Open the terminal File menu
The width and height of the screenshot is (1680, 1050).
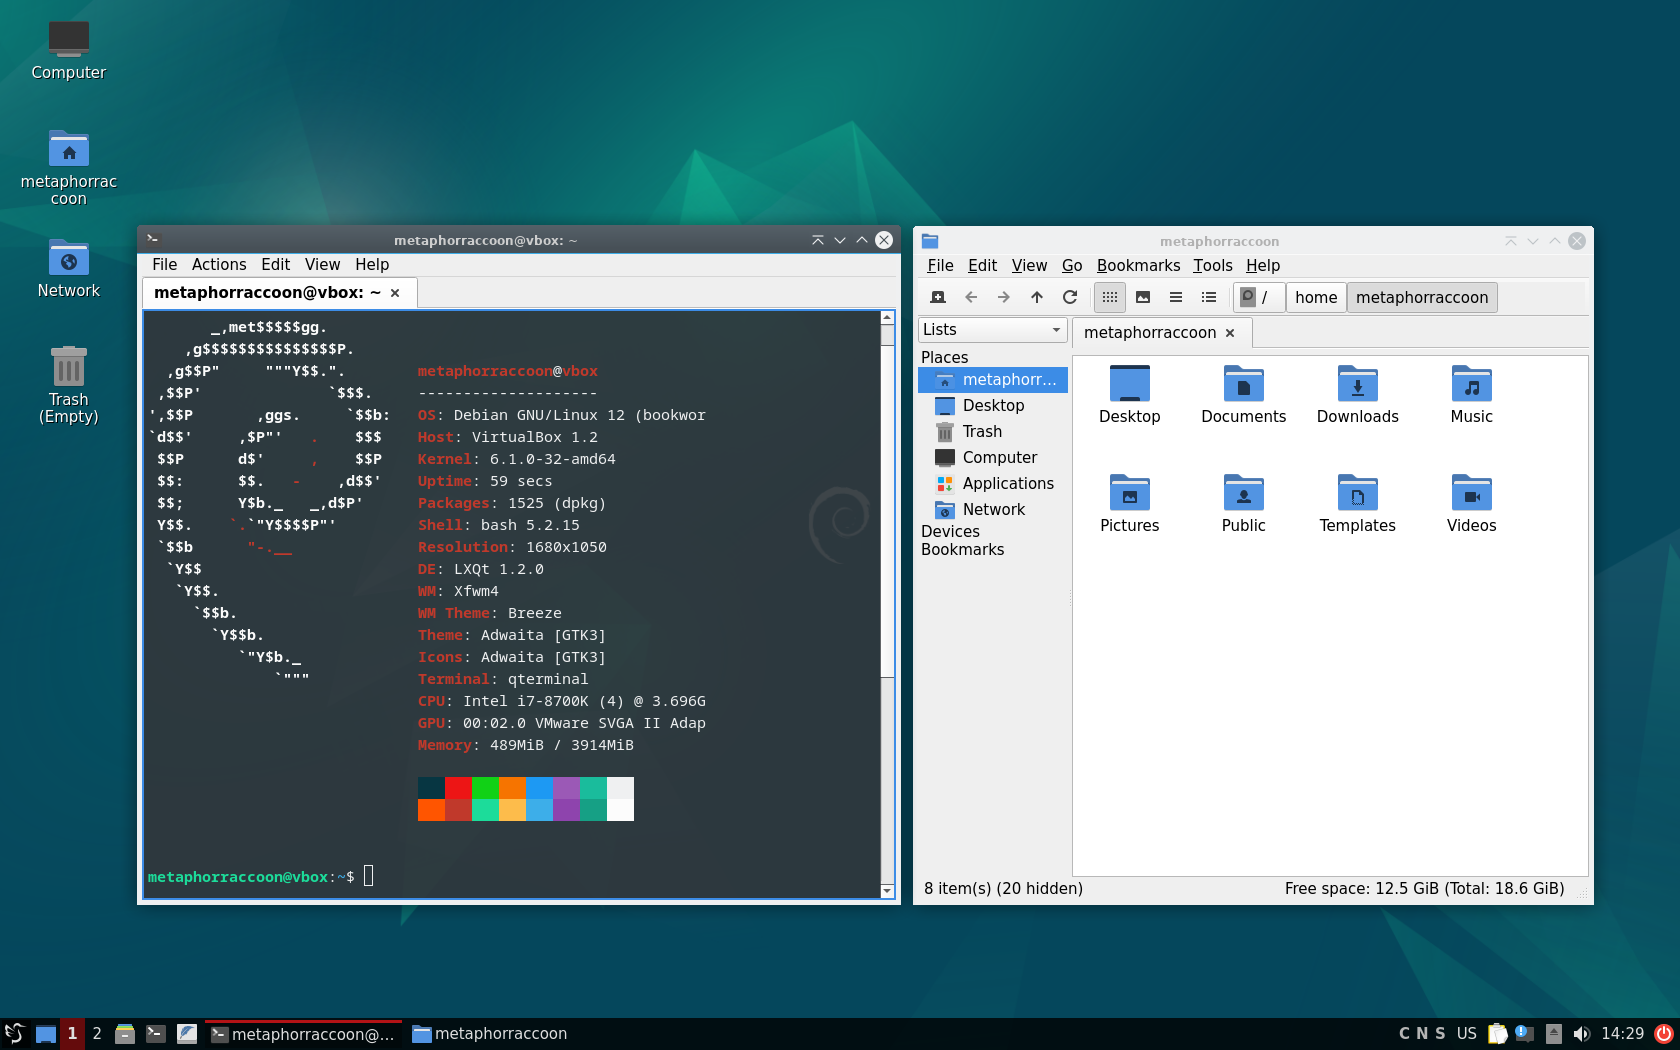[x=164, y=265]
